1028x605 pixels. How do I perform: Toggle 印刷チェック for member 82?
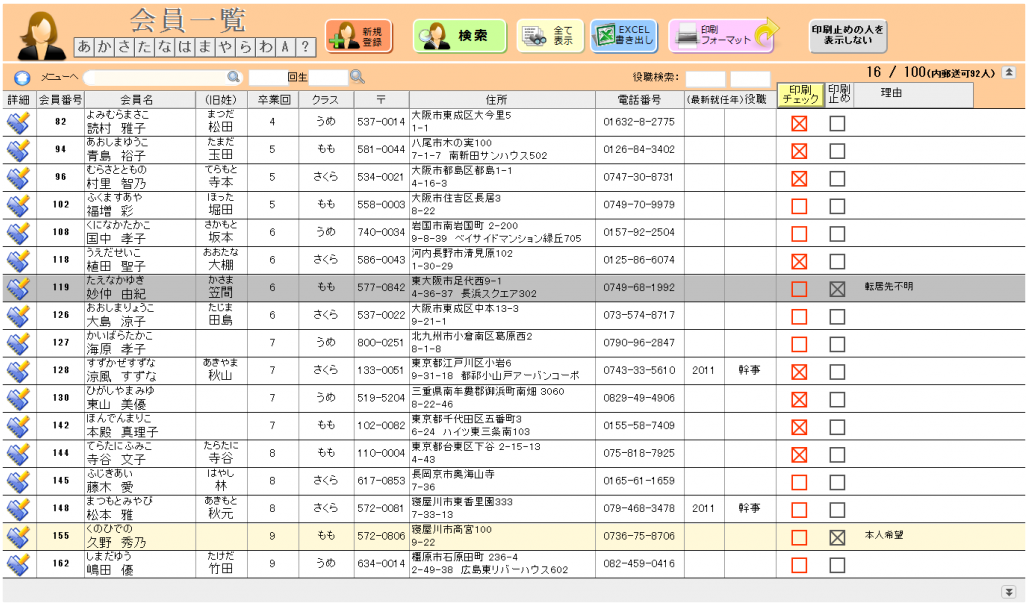pyautogui.click(x=799, y=123)
